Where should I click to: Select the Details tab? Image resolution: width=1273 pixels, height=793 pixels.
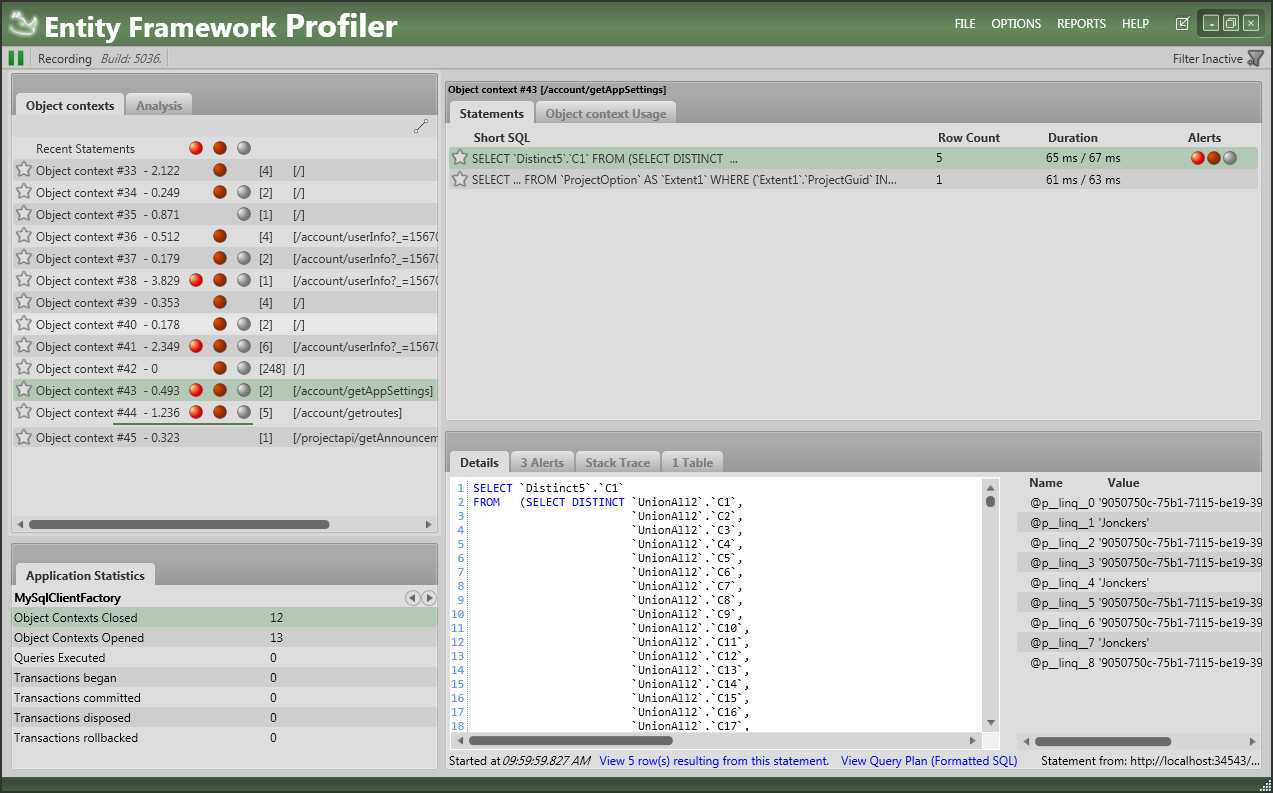[479, 462]
